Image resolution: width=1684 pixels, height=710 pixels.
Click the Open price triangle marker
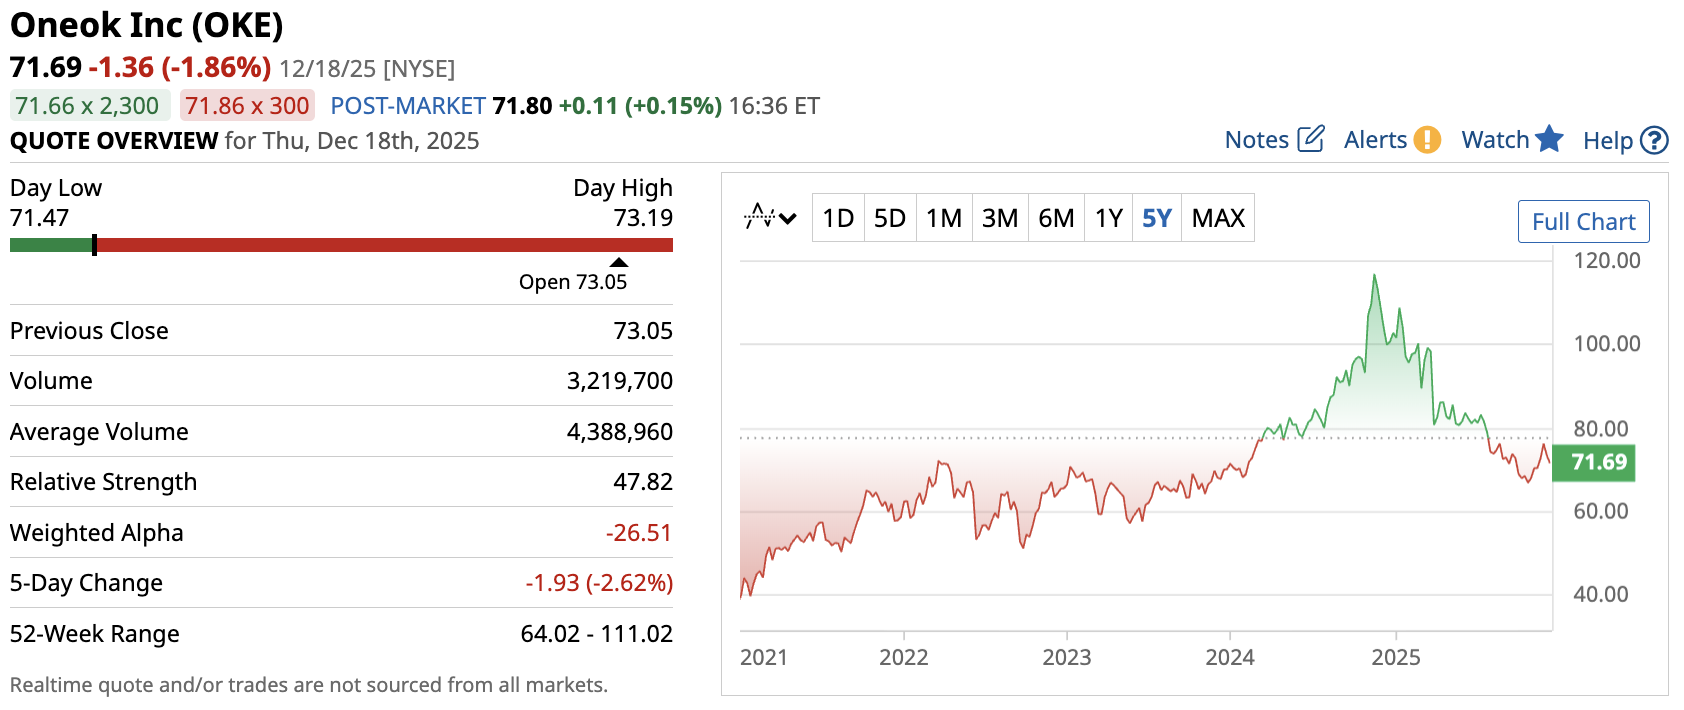[x=619, y=263]
